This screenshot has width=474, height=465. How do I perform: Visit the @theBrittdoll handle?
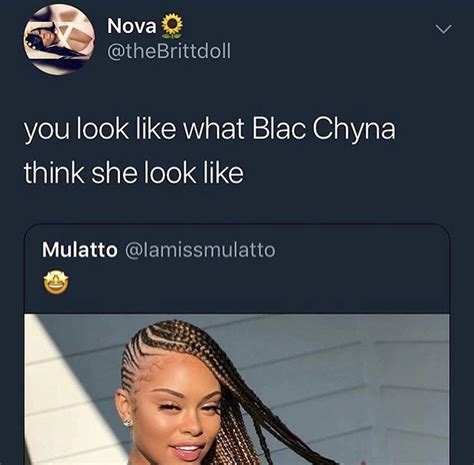[169, 51]
